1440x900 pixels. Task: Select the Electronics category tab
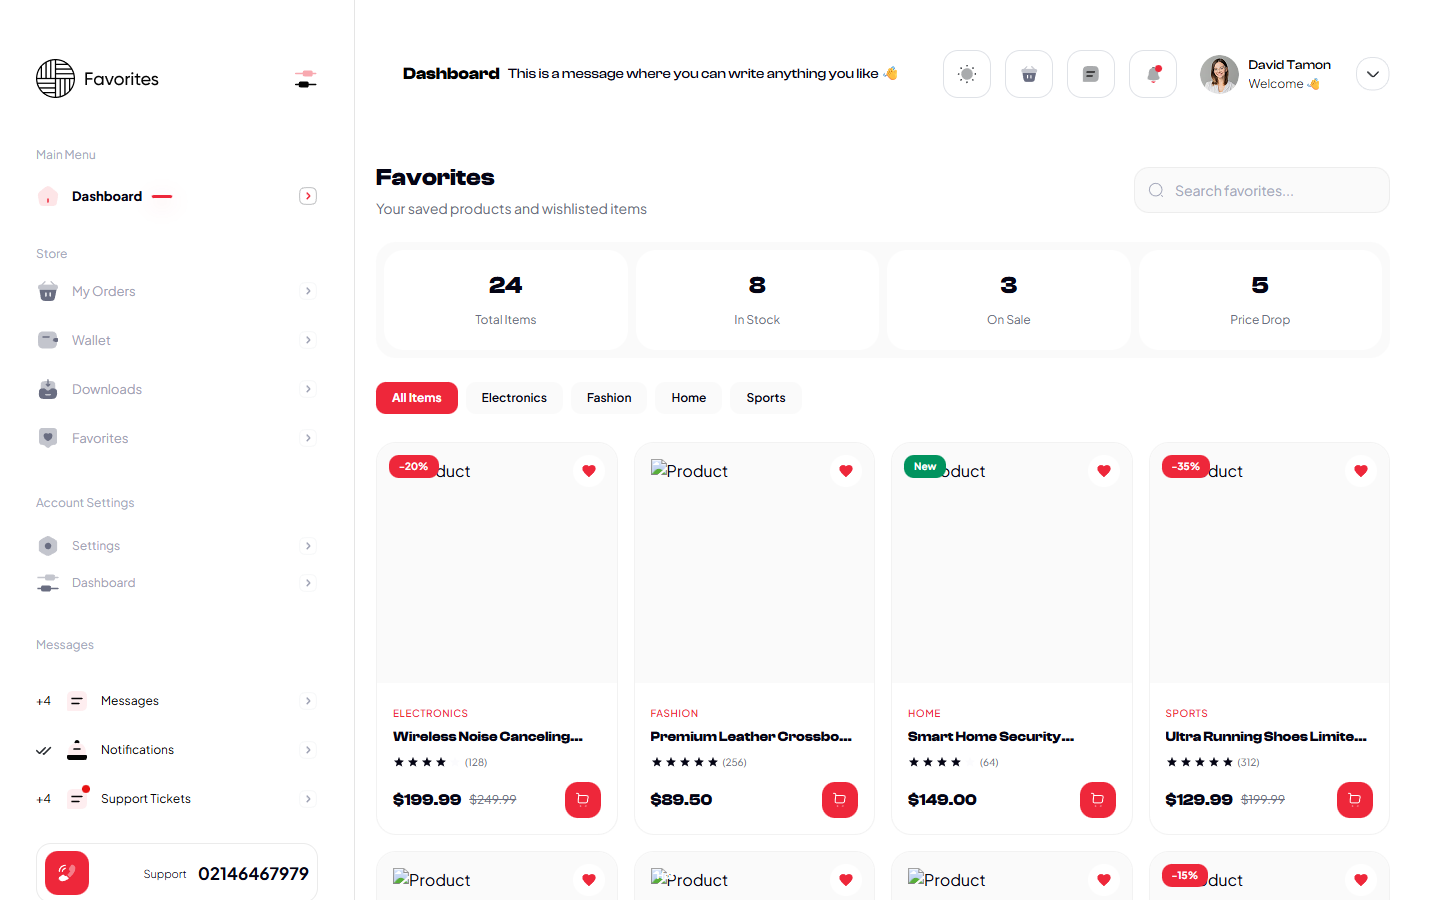pyautogui.click(x=514, y=398)
